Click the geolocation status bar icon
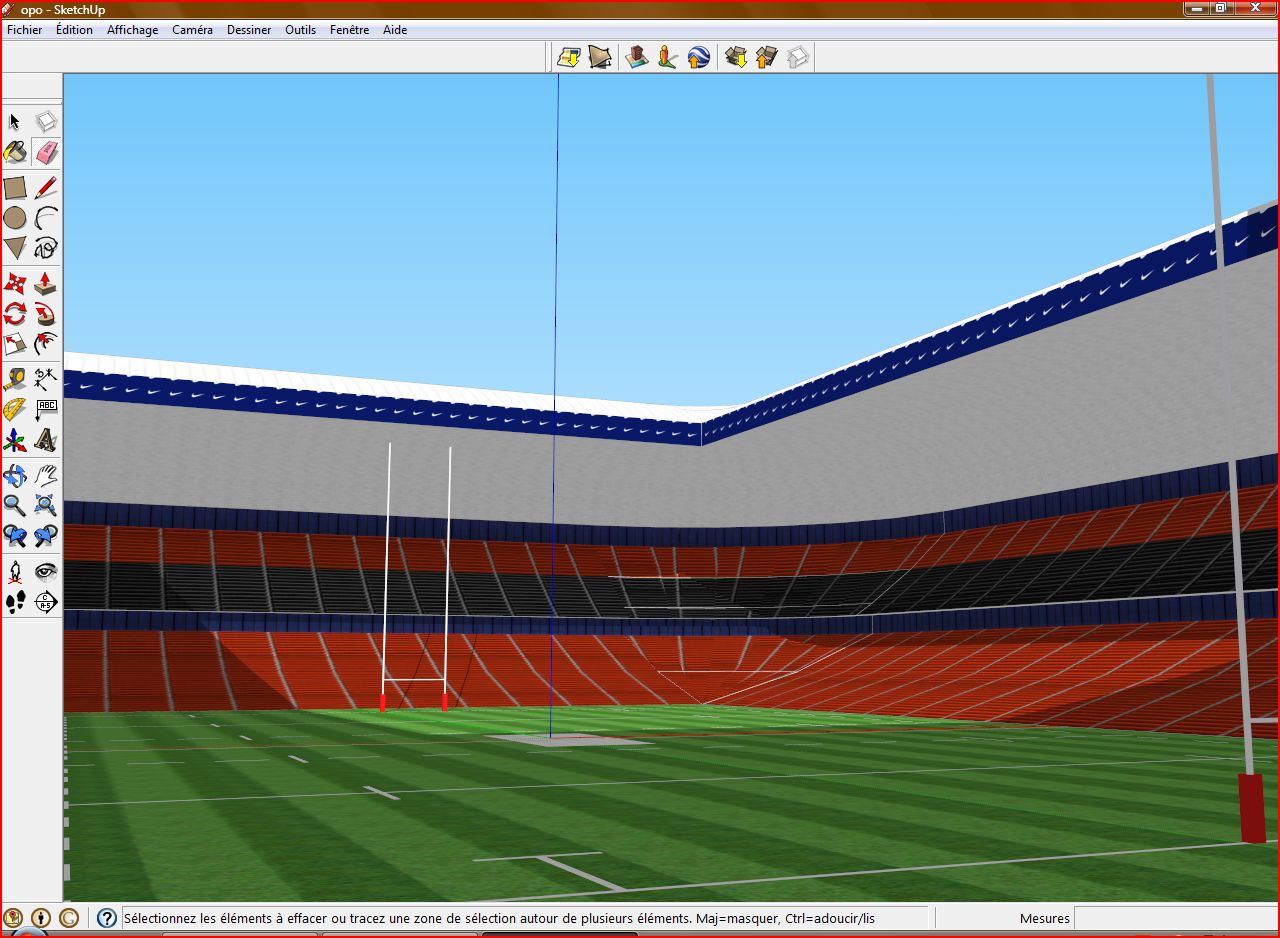 coord(14,918)
